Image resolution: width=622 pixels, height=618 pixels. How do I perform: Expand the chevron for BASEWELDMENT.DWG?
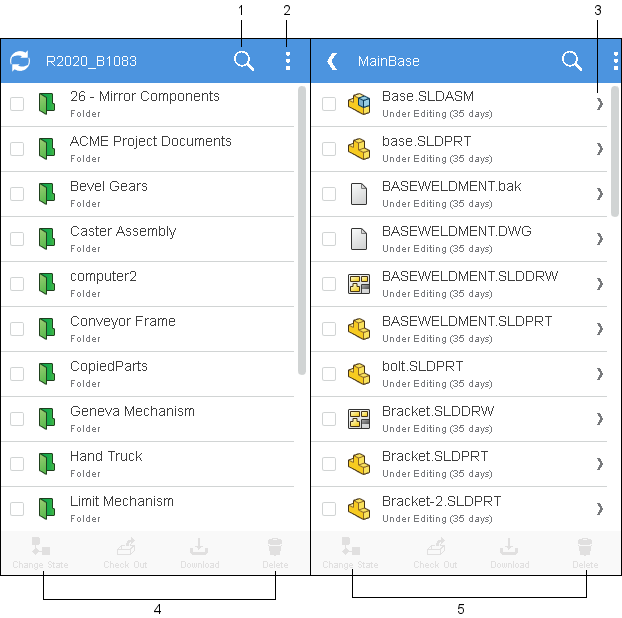(600, 238)
